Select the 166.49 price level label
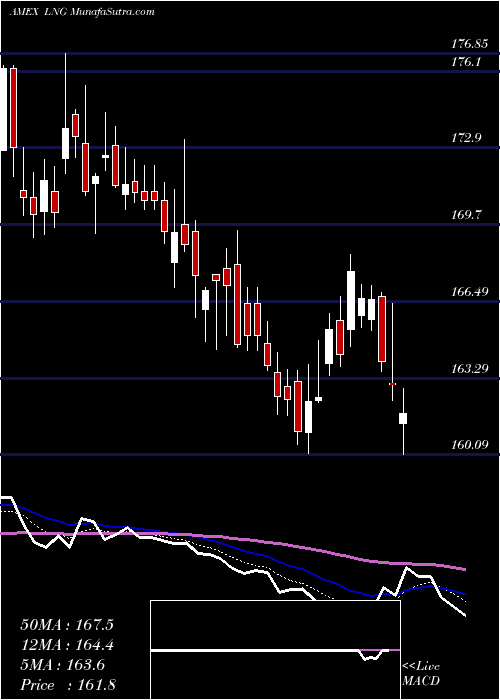Image resolution: width=500 pixels, height=700 pixels. 470,292
